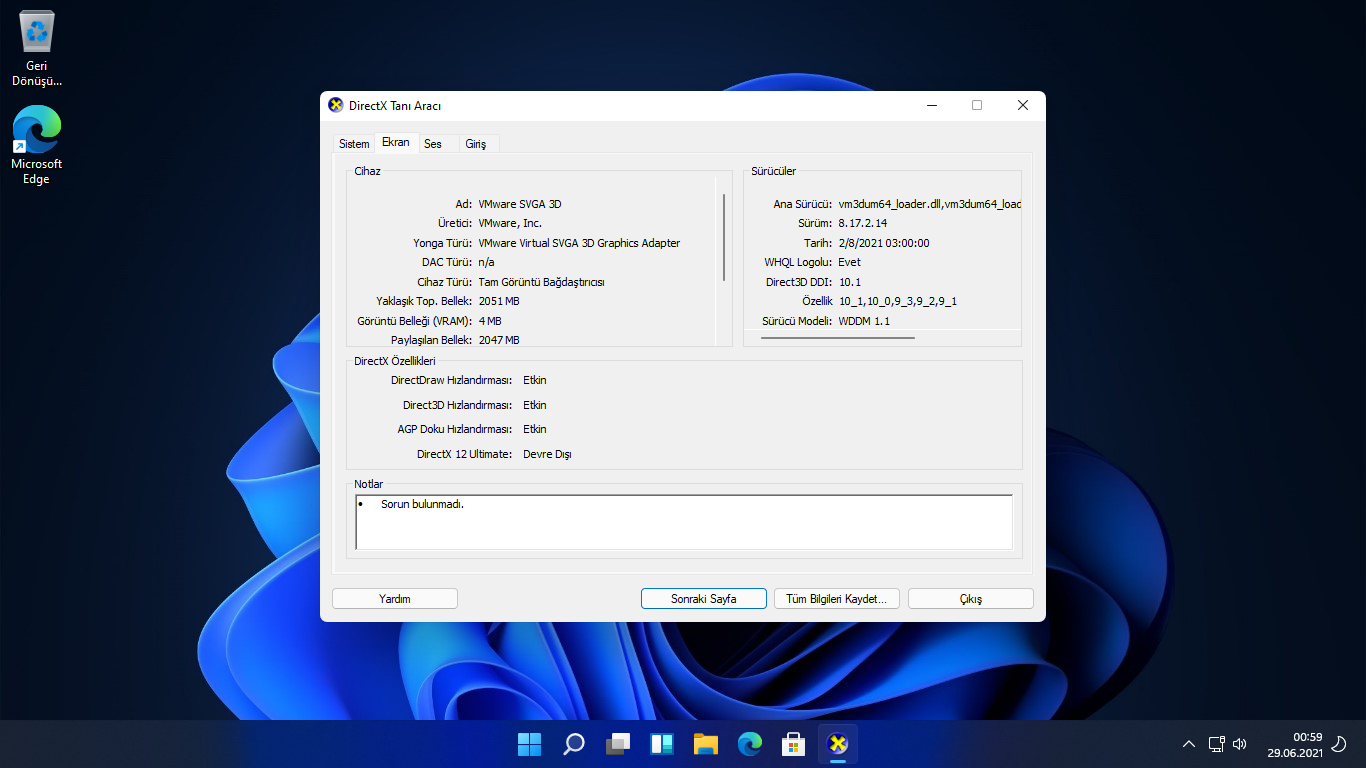Click the Sonraki Sayfa button
Screen dimensions: 1366x768
coord(704,598)
